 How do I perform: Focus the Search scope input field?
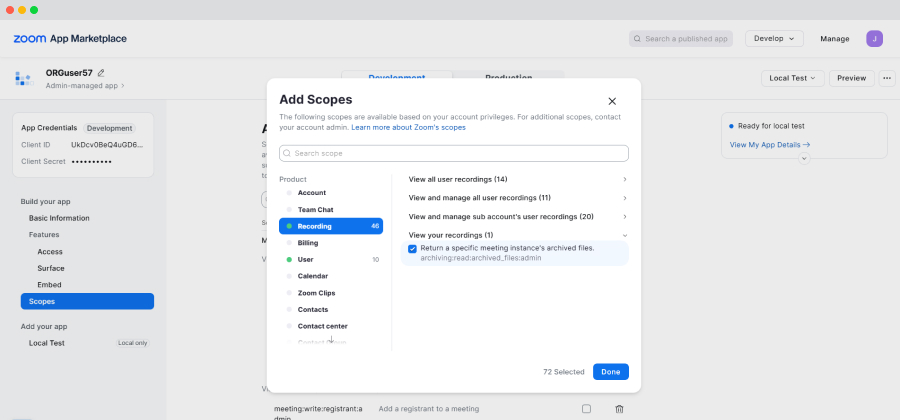453,153
